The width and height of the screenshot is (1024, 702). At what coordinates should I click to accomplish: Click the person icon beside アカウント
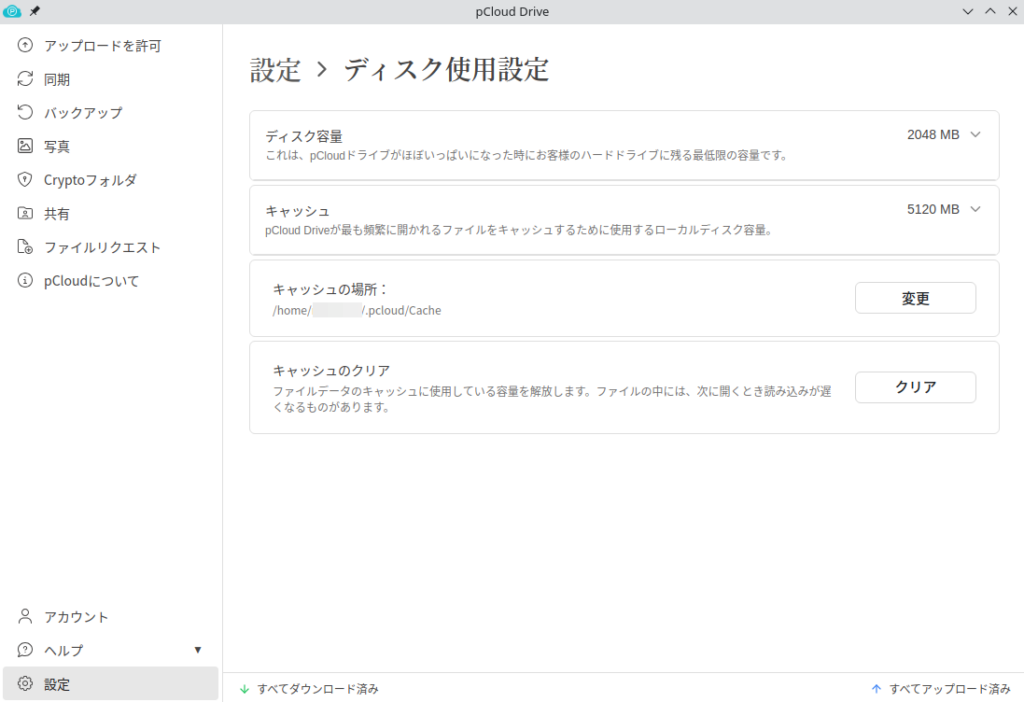[26, 617]
